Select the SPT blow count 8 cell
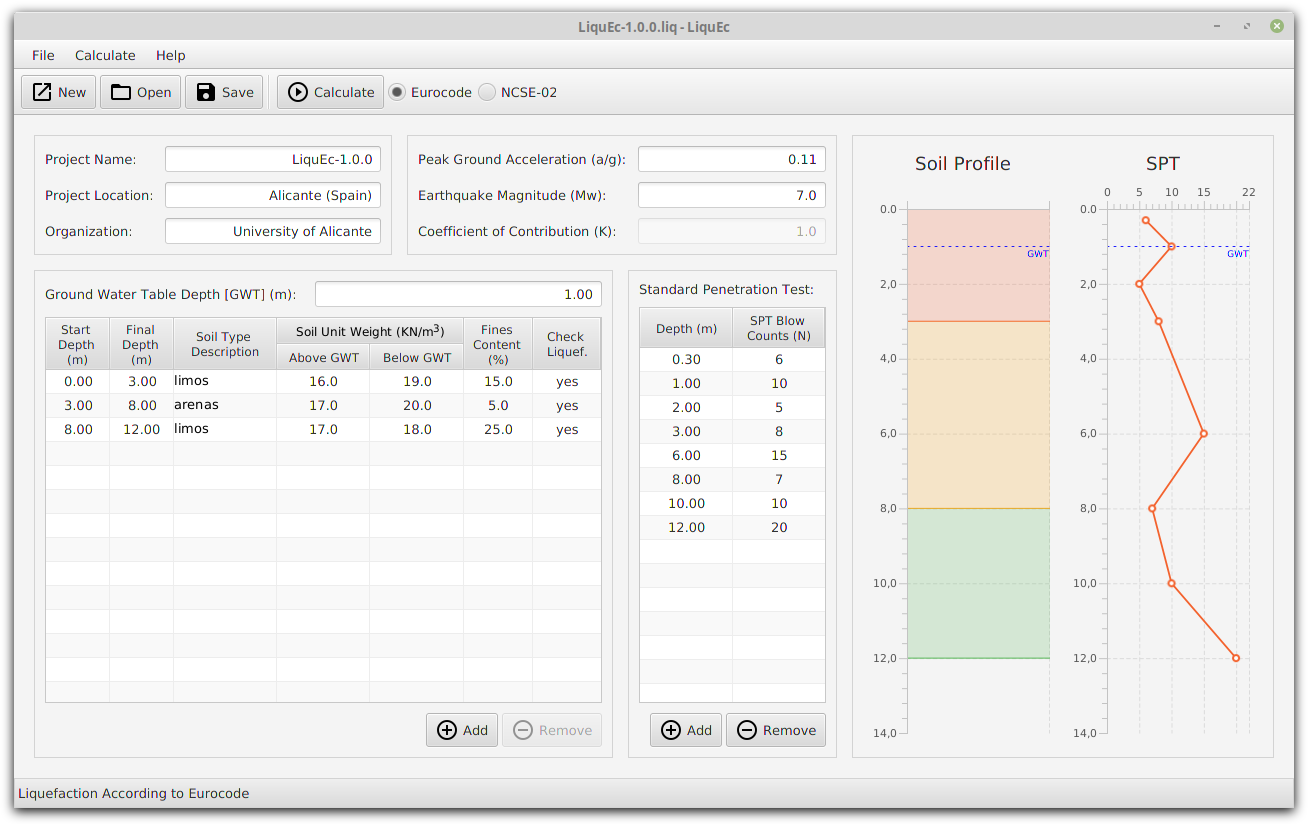Viewport: 1311px width, 824px height. (x=779, y=431)
